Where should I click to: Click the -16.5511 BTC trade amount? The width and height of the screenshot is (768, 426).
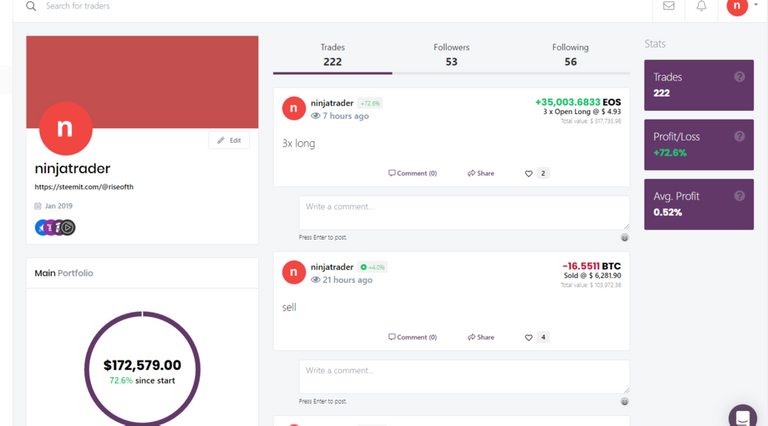[x=591, y=266]
